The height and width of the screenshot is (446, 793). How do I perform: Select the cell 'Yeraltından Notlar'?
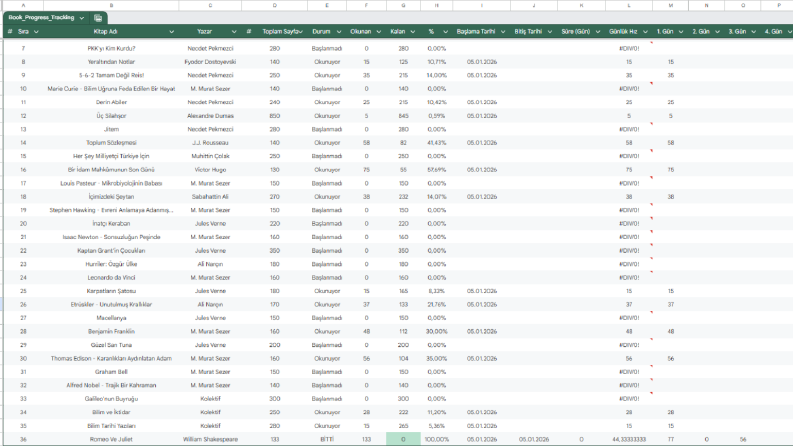click(x=111, y=62)
